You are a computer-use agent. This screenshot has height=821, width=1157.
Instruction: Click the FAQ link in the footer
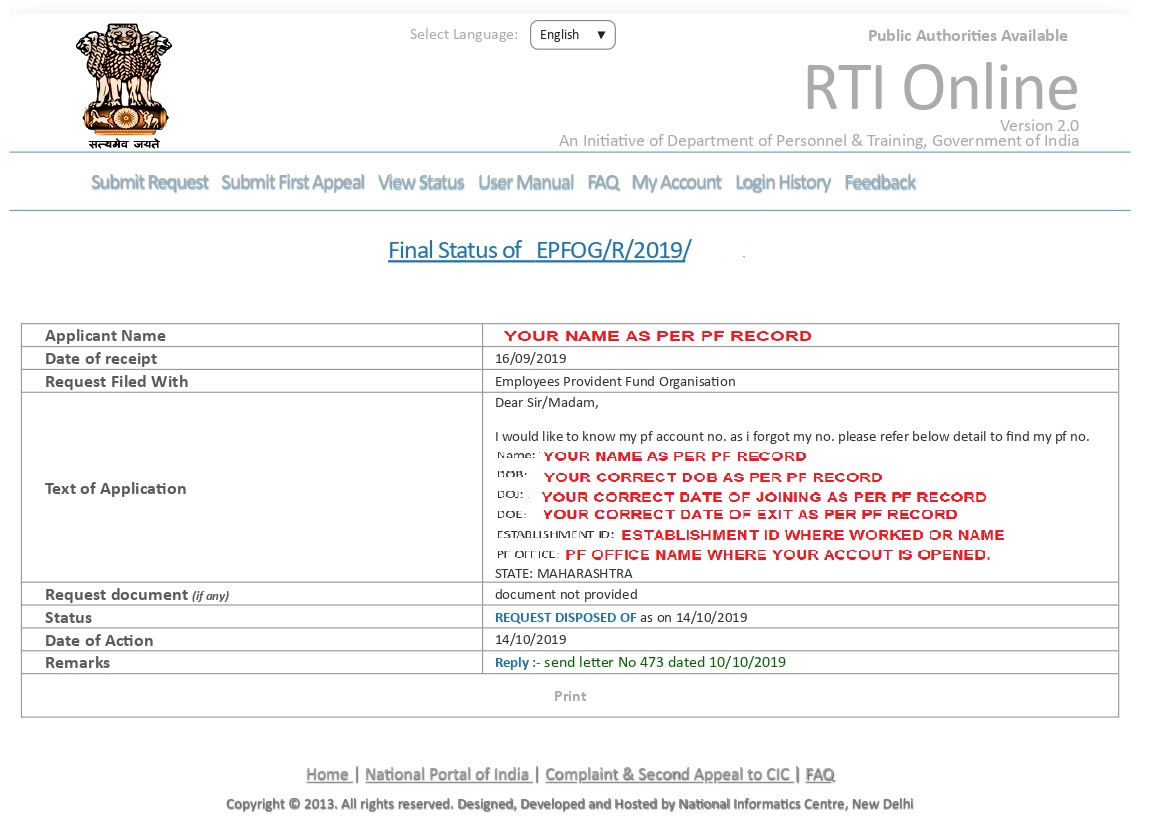click(x=820, y=774)
